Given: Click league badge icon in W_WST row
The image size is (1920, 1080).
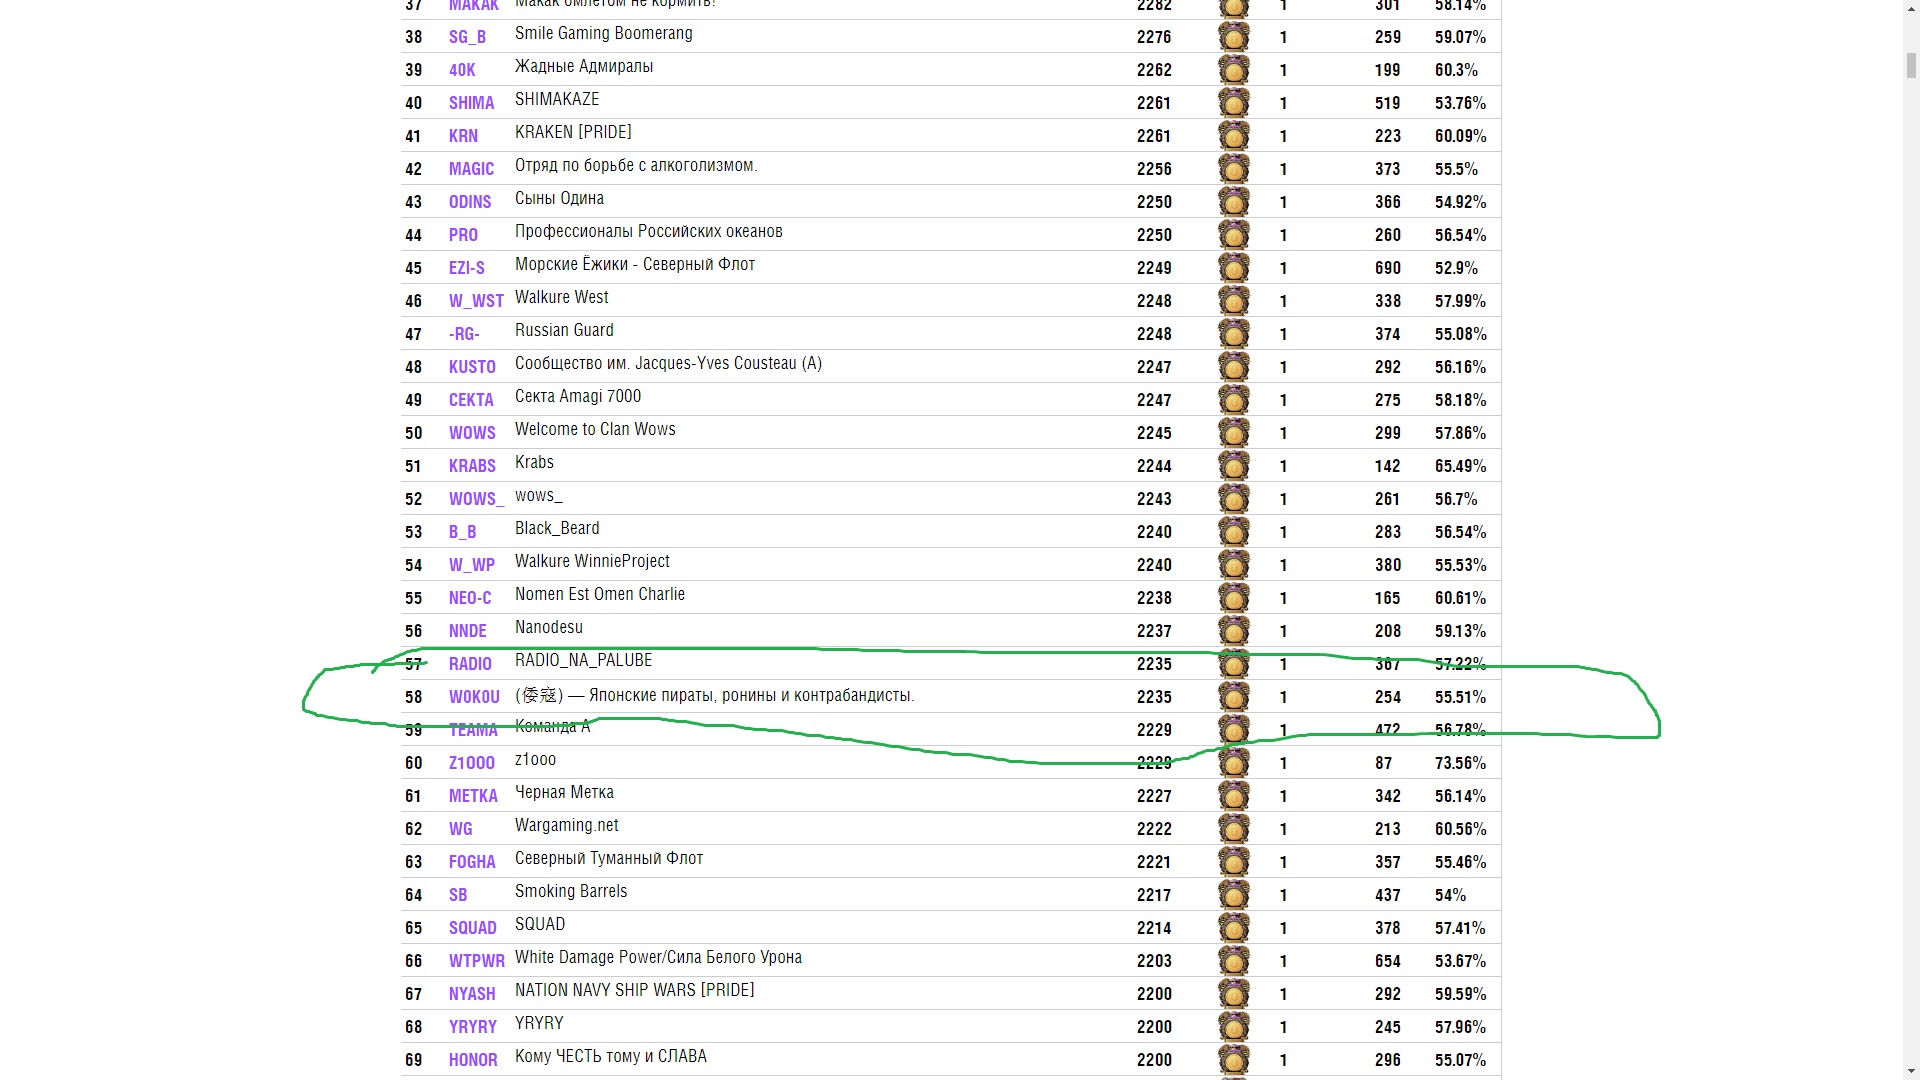Looking at the screenshot, I should coord(1234,301).
